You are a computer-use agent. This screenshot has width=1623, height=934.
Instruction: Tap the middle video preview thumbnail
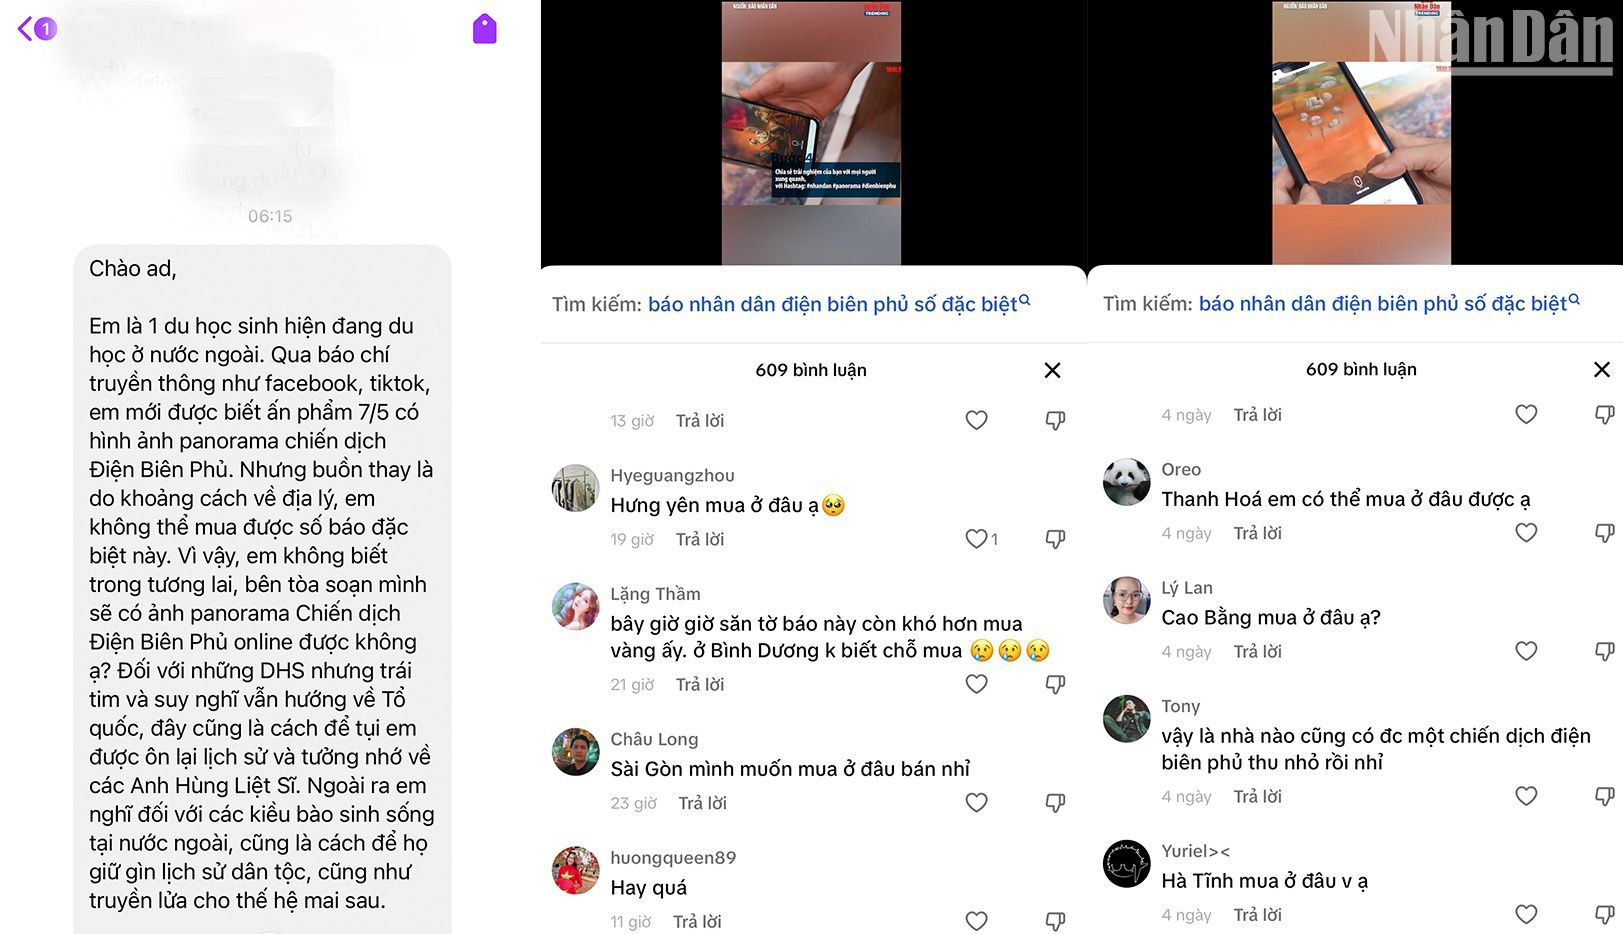(811, 132)
